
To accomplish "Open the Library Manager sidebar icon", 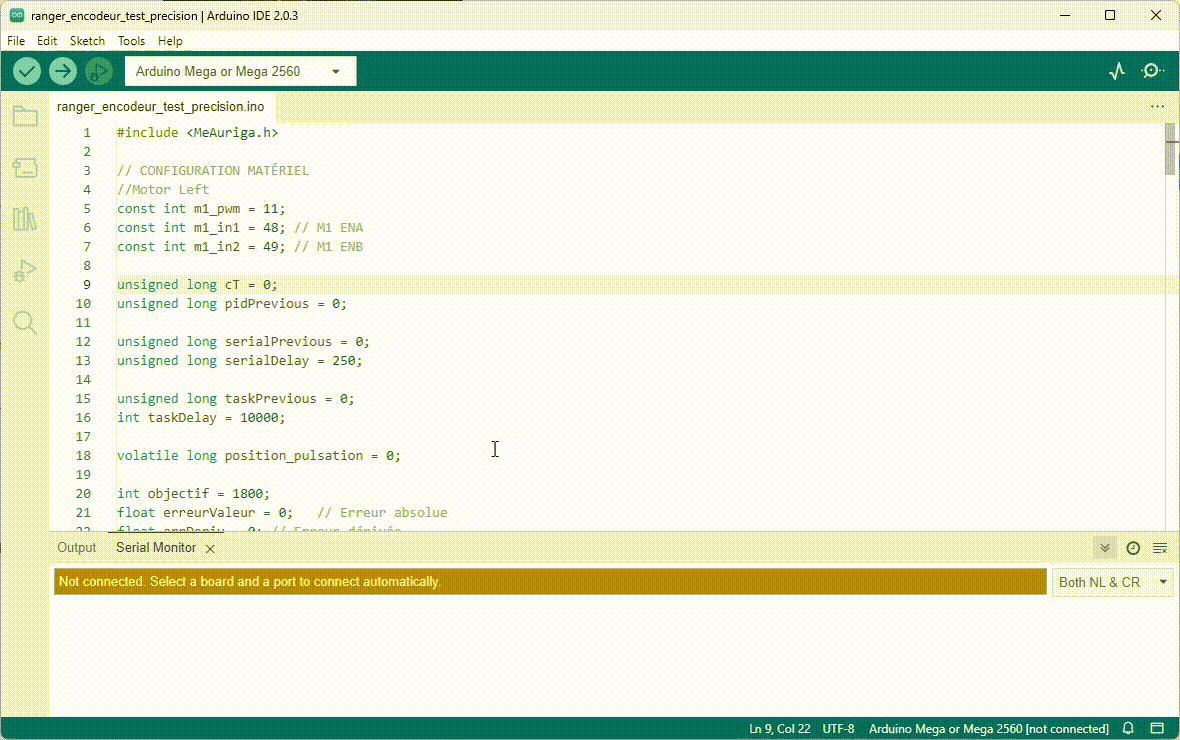I will (x=25, y=219).
